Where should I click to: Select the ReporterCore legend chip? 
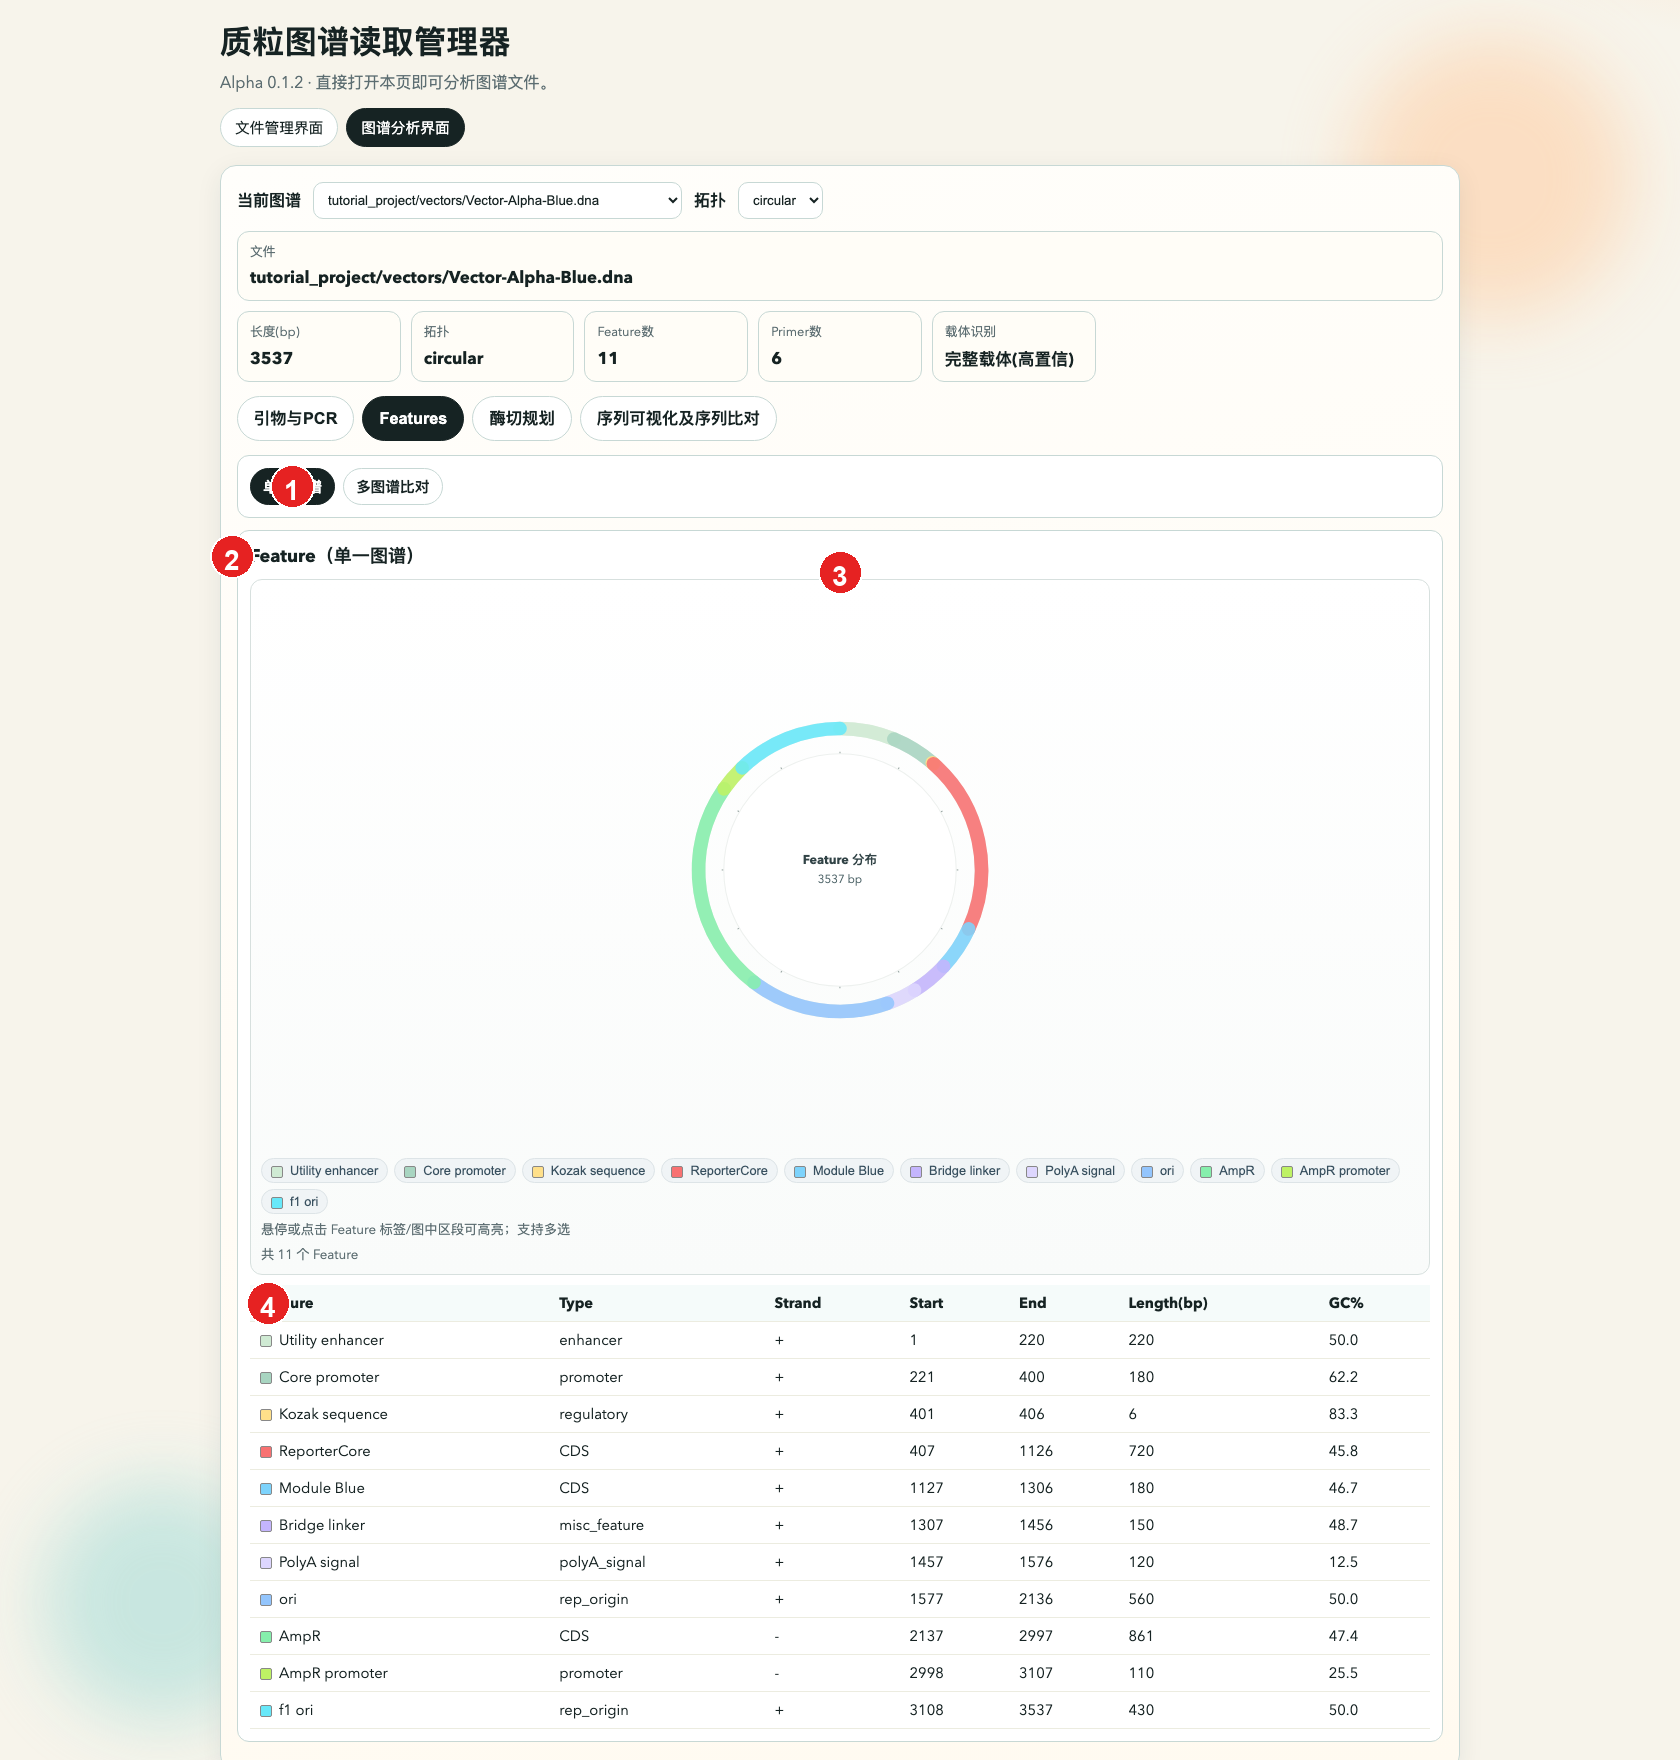click(719, 1170)
